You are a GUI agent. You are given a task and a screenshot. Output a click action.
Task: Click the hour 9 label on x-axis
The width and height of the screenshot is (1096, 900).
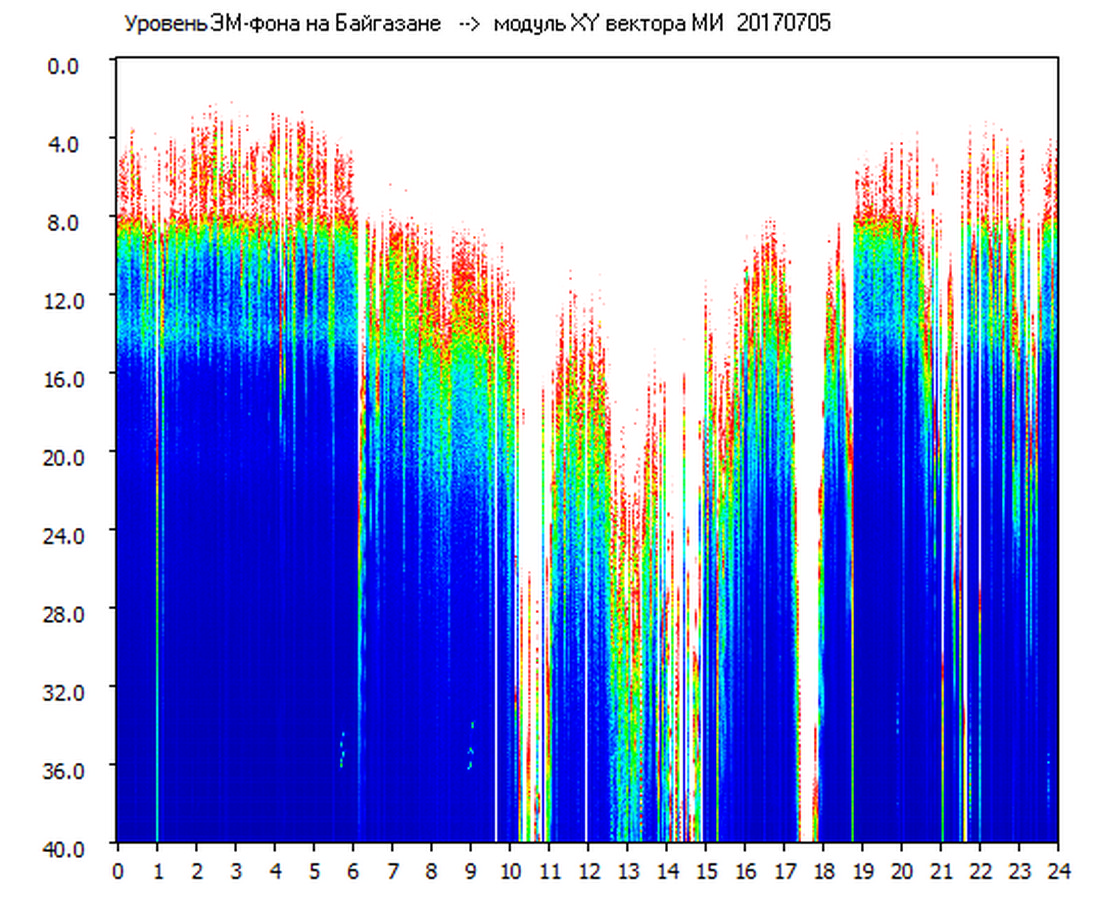tap(470, 870)
